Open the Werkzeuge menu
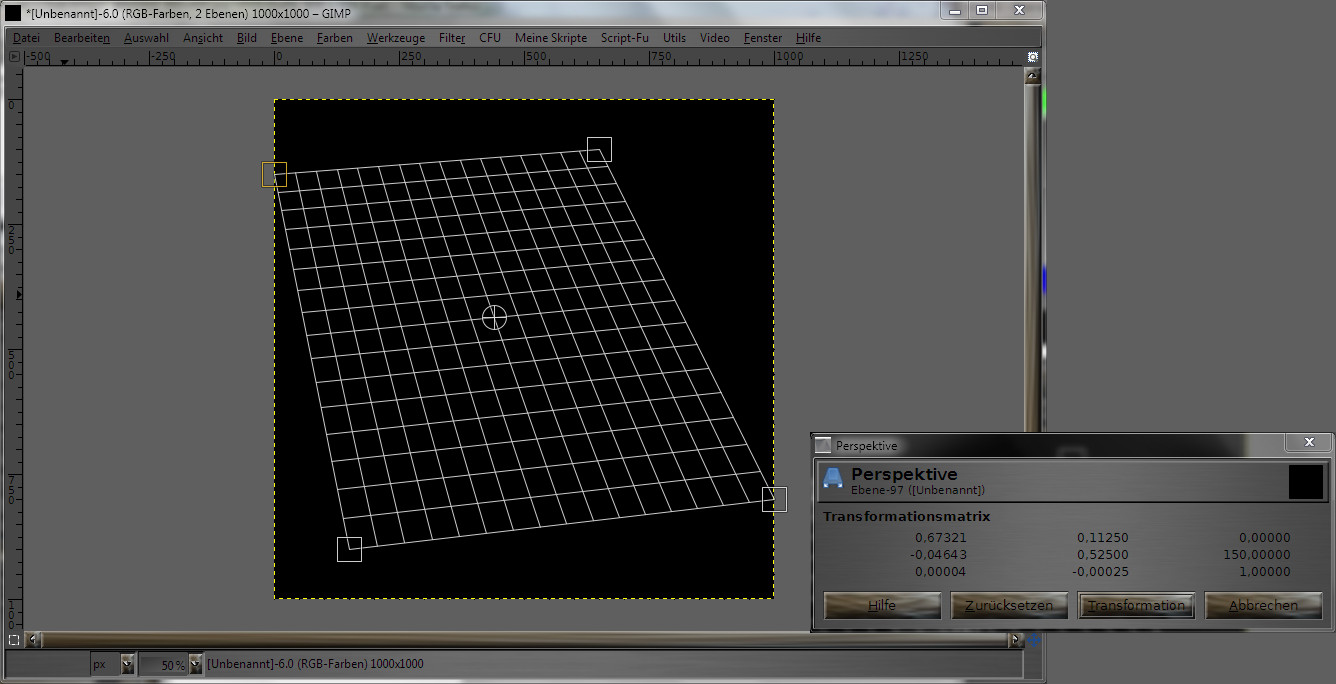The height and width of the screenshot is (684, 1336). point(395,38)
